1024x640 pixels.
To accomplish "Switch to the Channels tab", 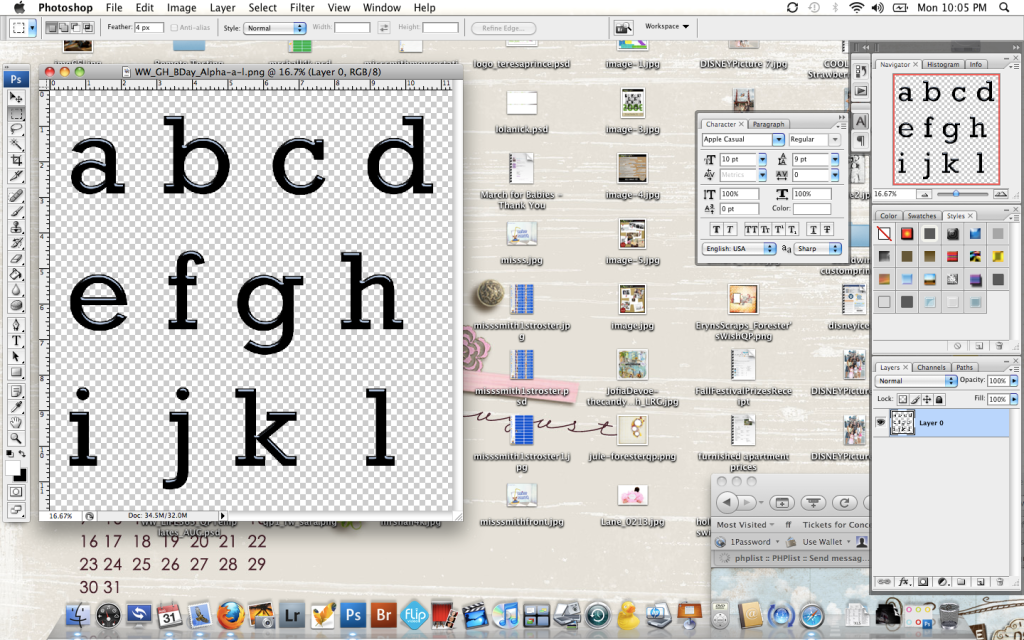I will click(931, 368).
